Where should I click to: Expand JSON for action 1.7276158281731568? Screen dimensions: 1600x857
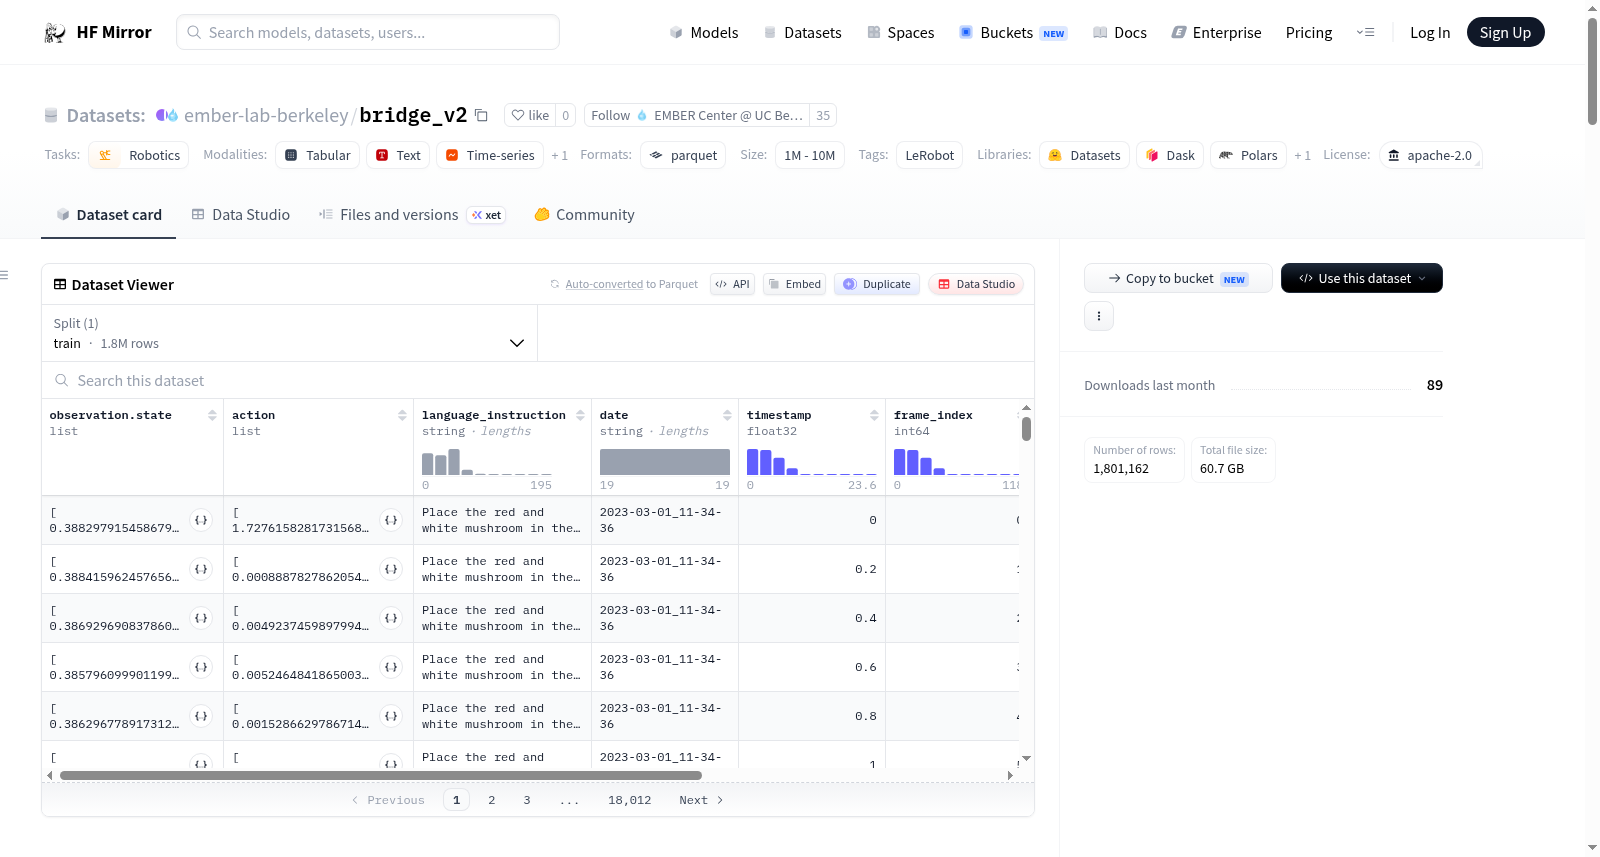coord(391,520)
